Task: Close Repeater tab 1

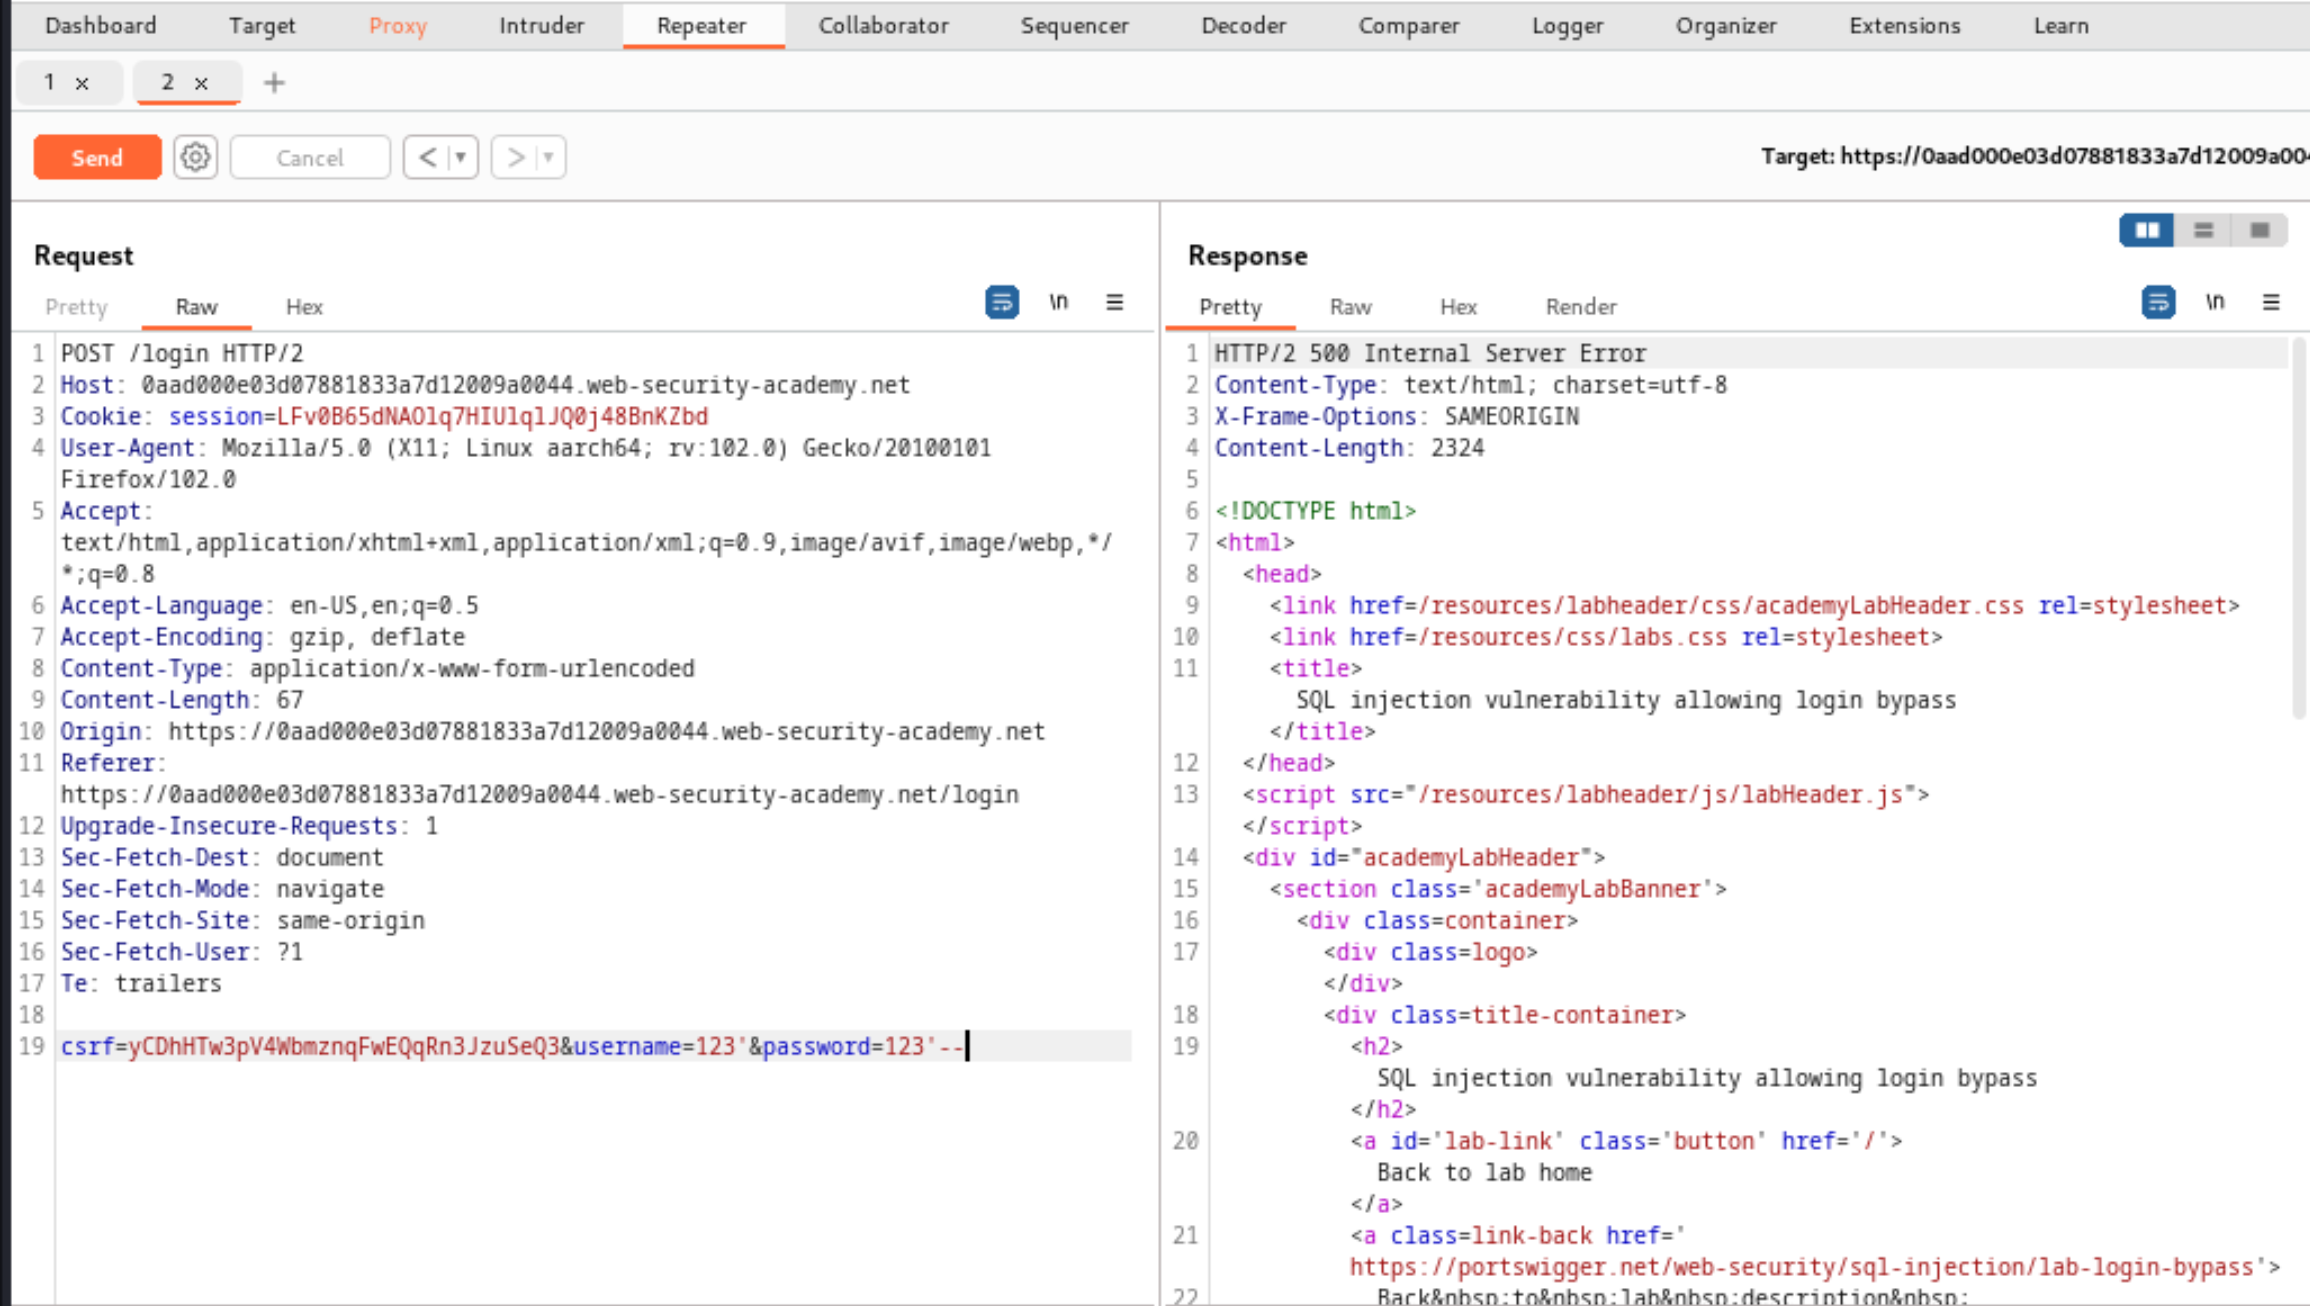Action: 82,84
